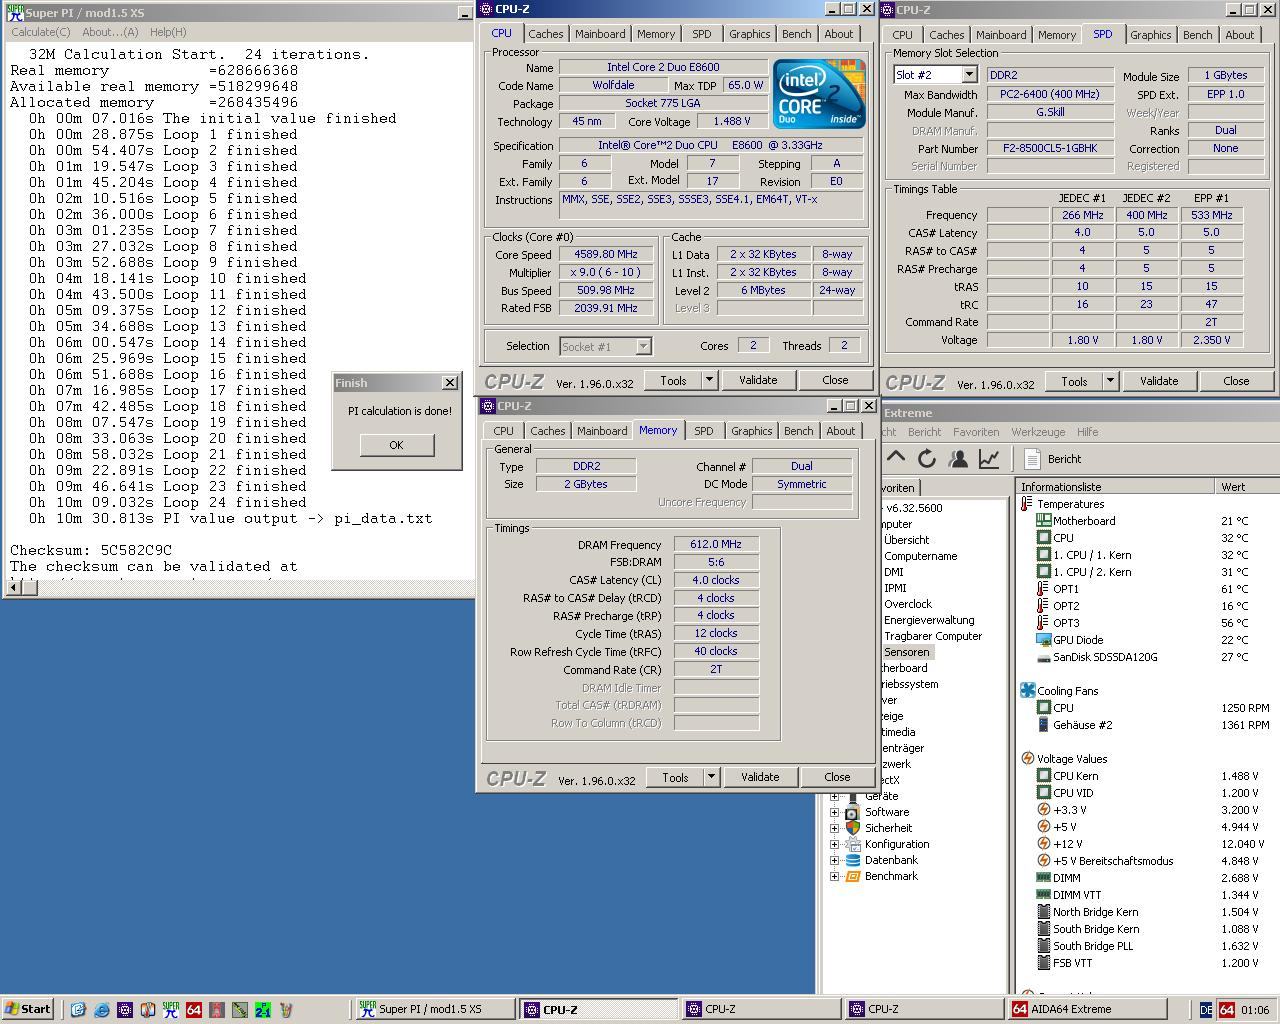Expand the Software tree node
This screenshot has width=1280, height=1024.
[x=834, y=812]
